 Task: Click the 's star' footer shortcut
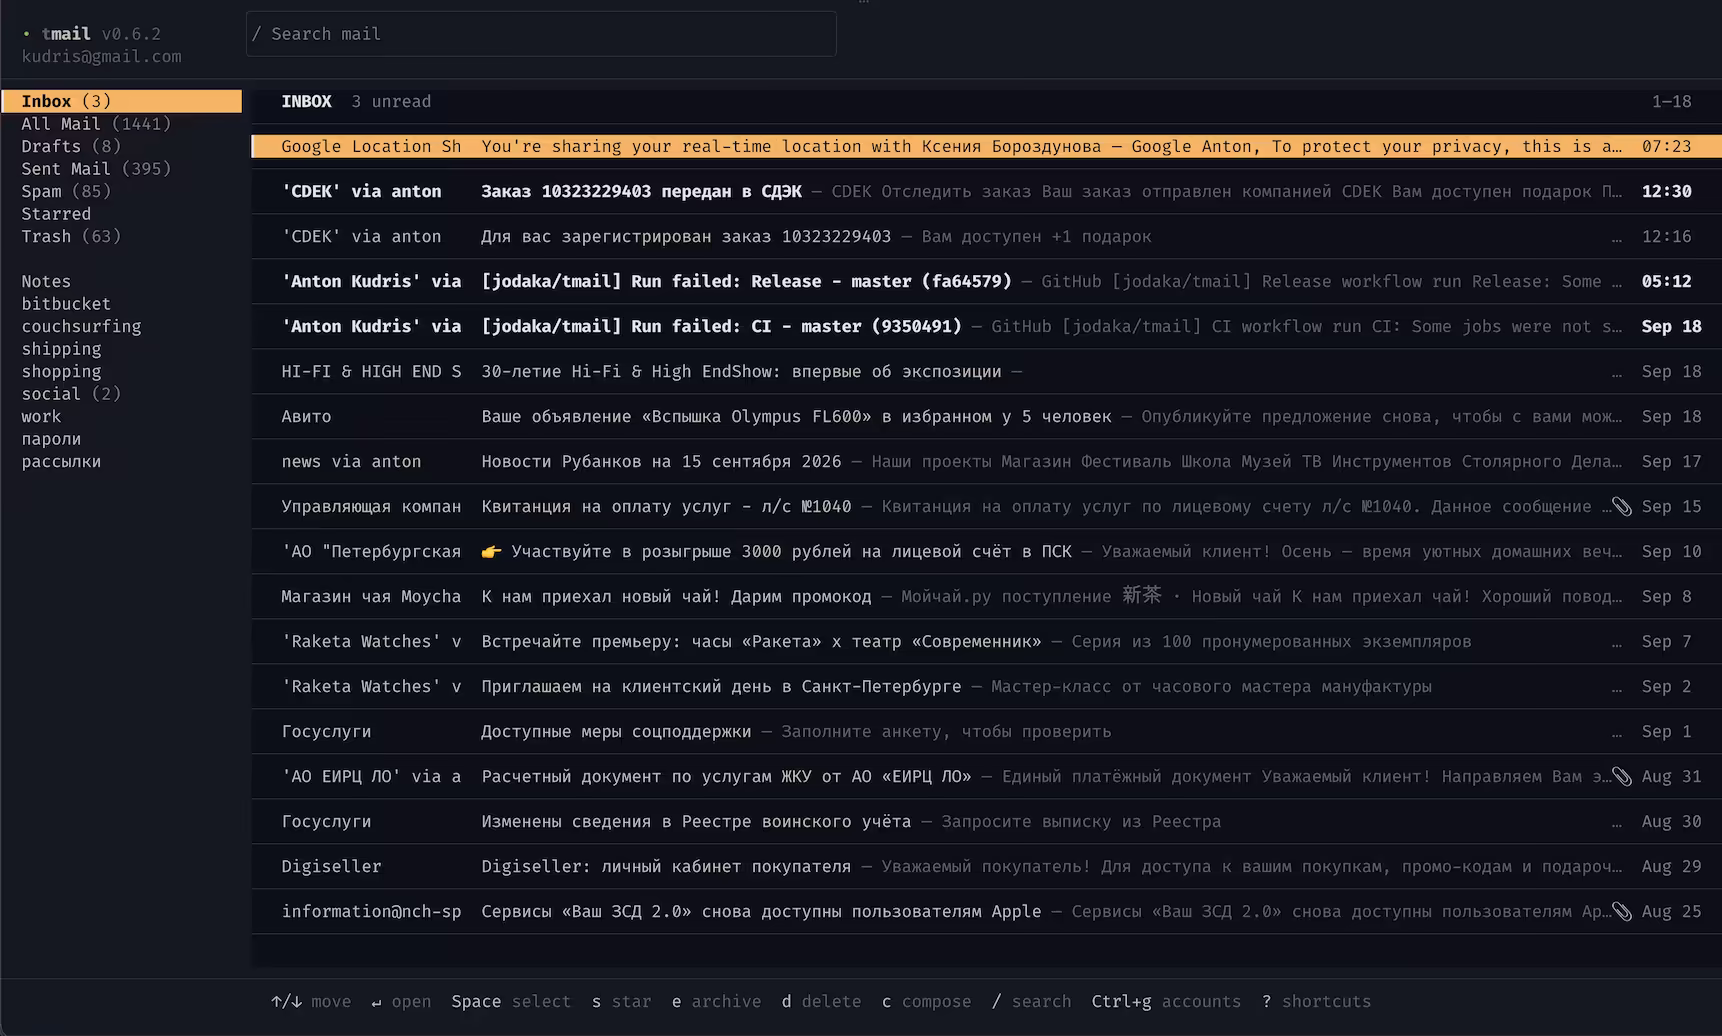point(621,1001)
